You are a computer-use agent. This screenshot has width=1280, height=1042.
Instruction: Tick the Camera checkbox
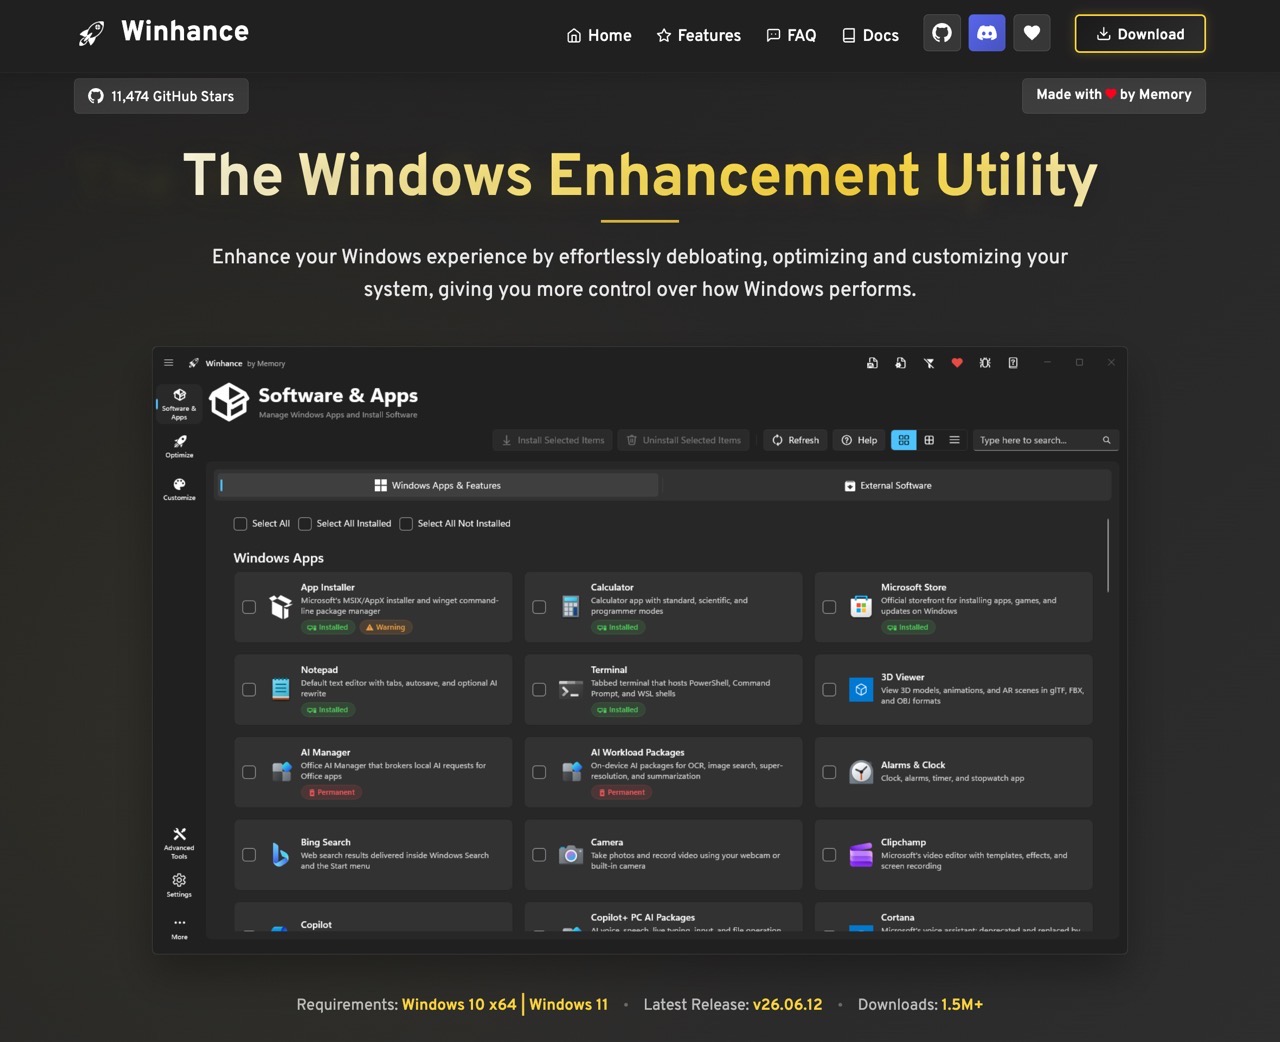539,855
